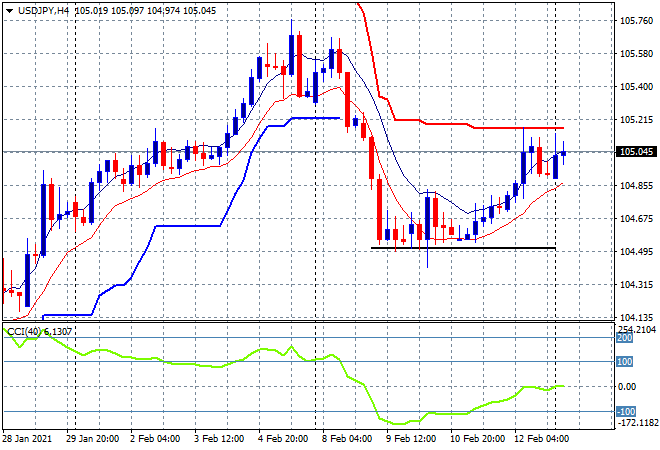Select the 254.2104 CCI scale maximum
The width and height of the screenshot is (660, 450).
(636, 329)
